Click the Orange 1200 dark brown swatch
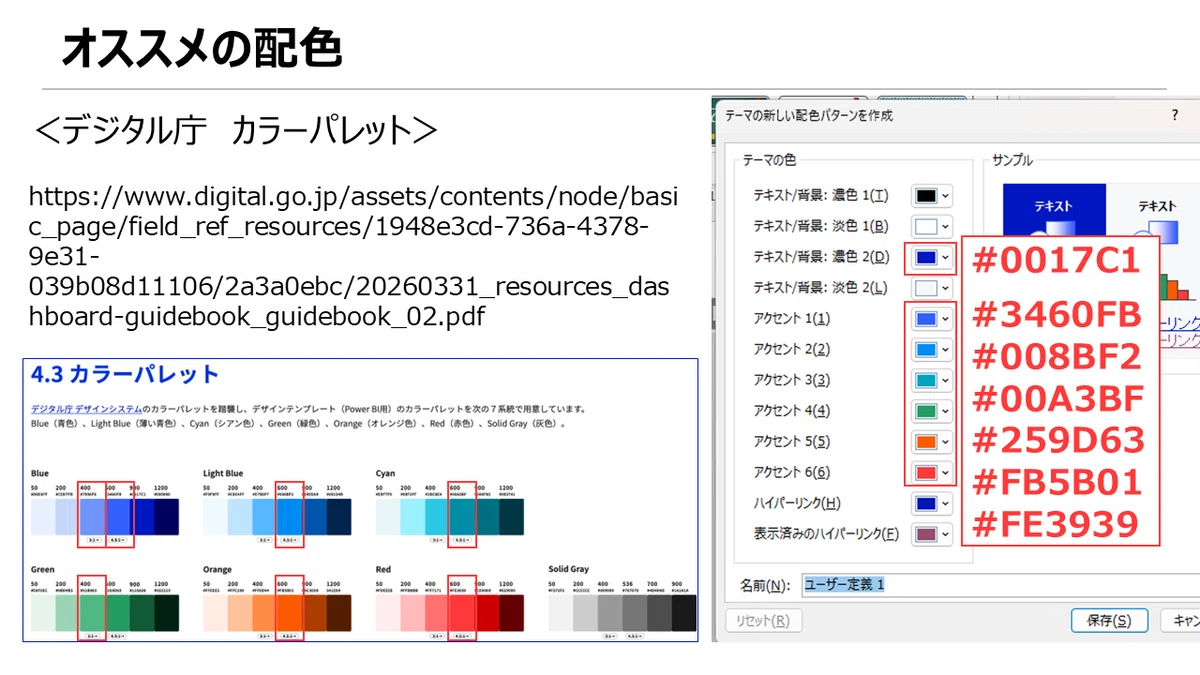This screenshot has width=1200, height=675. [339, 614]
